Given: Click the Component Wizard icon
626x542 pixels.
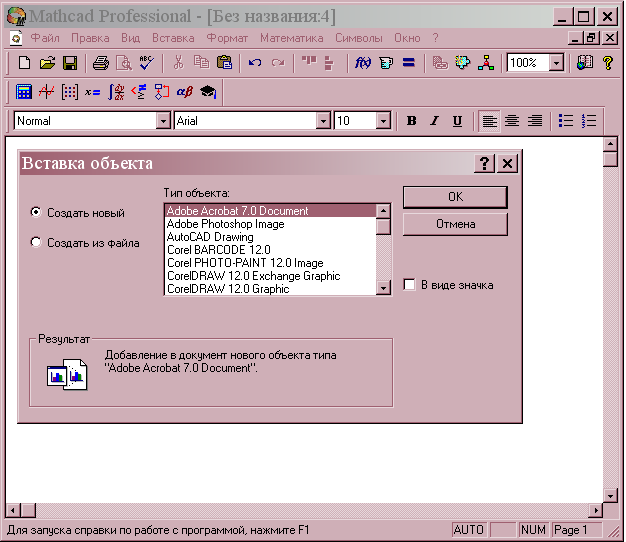Looking at the screenshot, I should 463,63.
